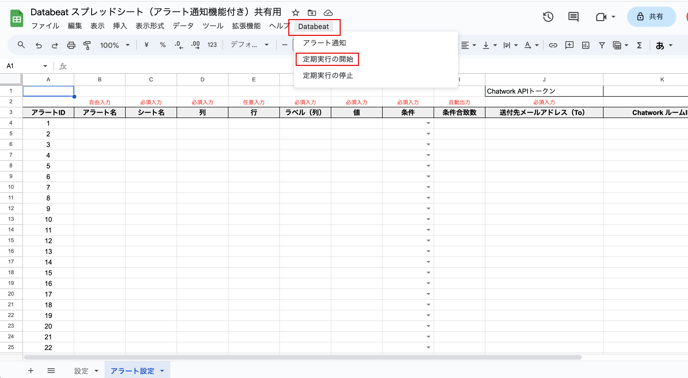Open the 100% zoom dropdown
The width and height of the screenshot is (688, 378).
point(115,45)
